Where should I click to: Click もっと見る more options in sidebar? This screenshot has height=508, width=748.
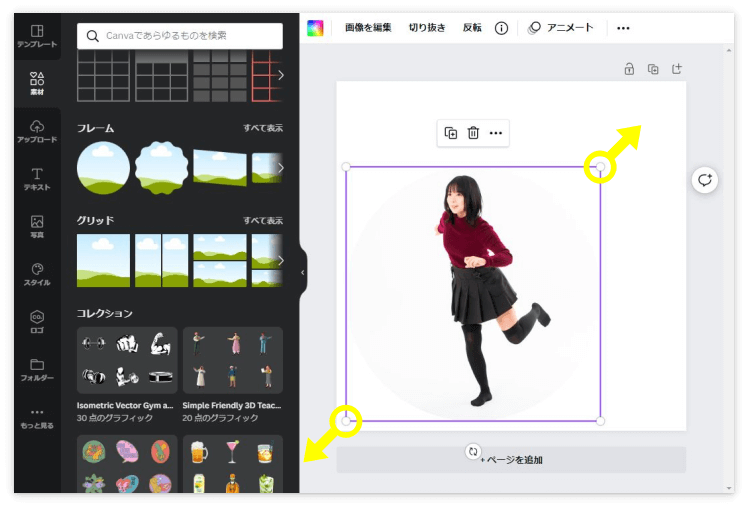coord(37,418)
